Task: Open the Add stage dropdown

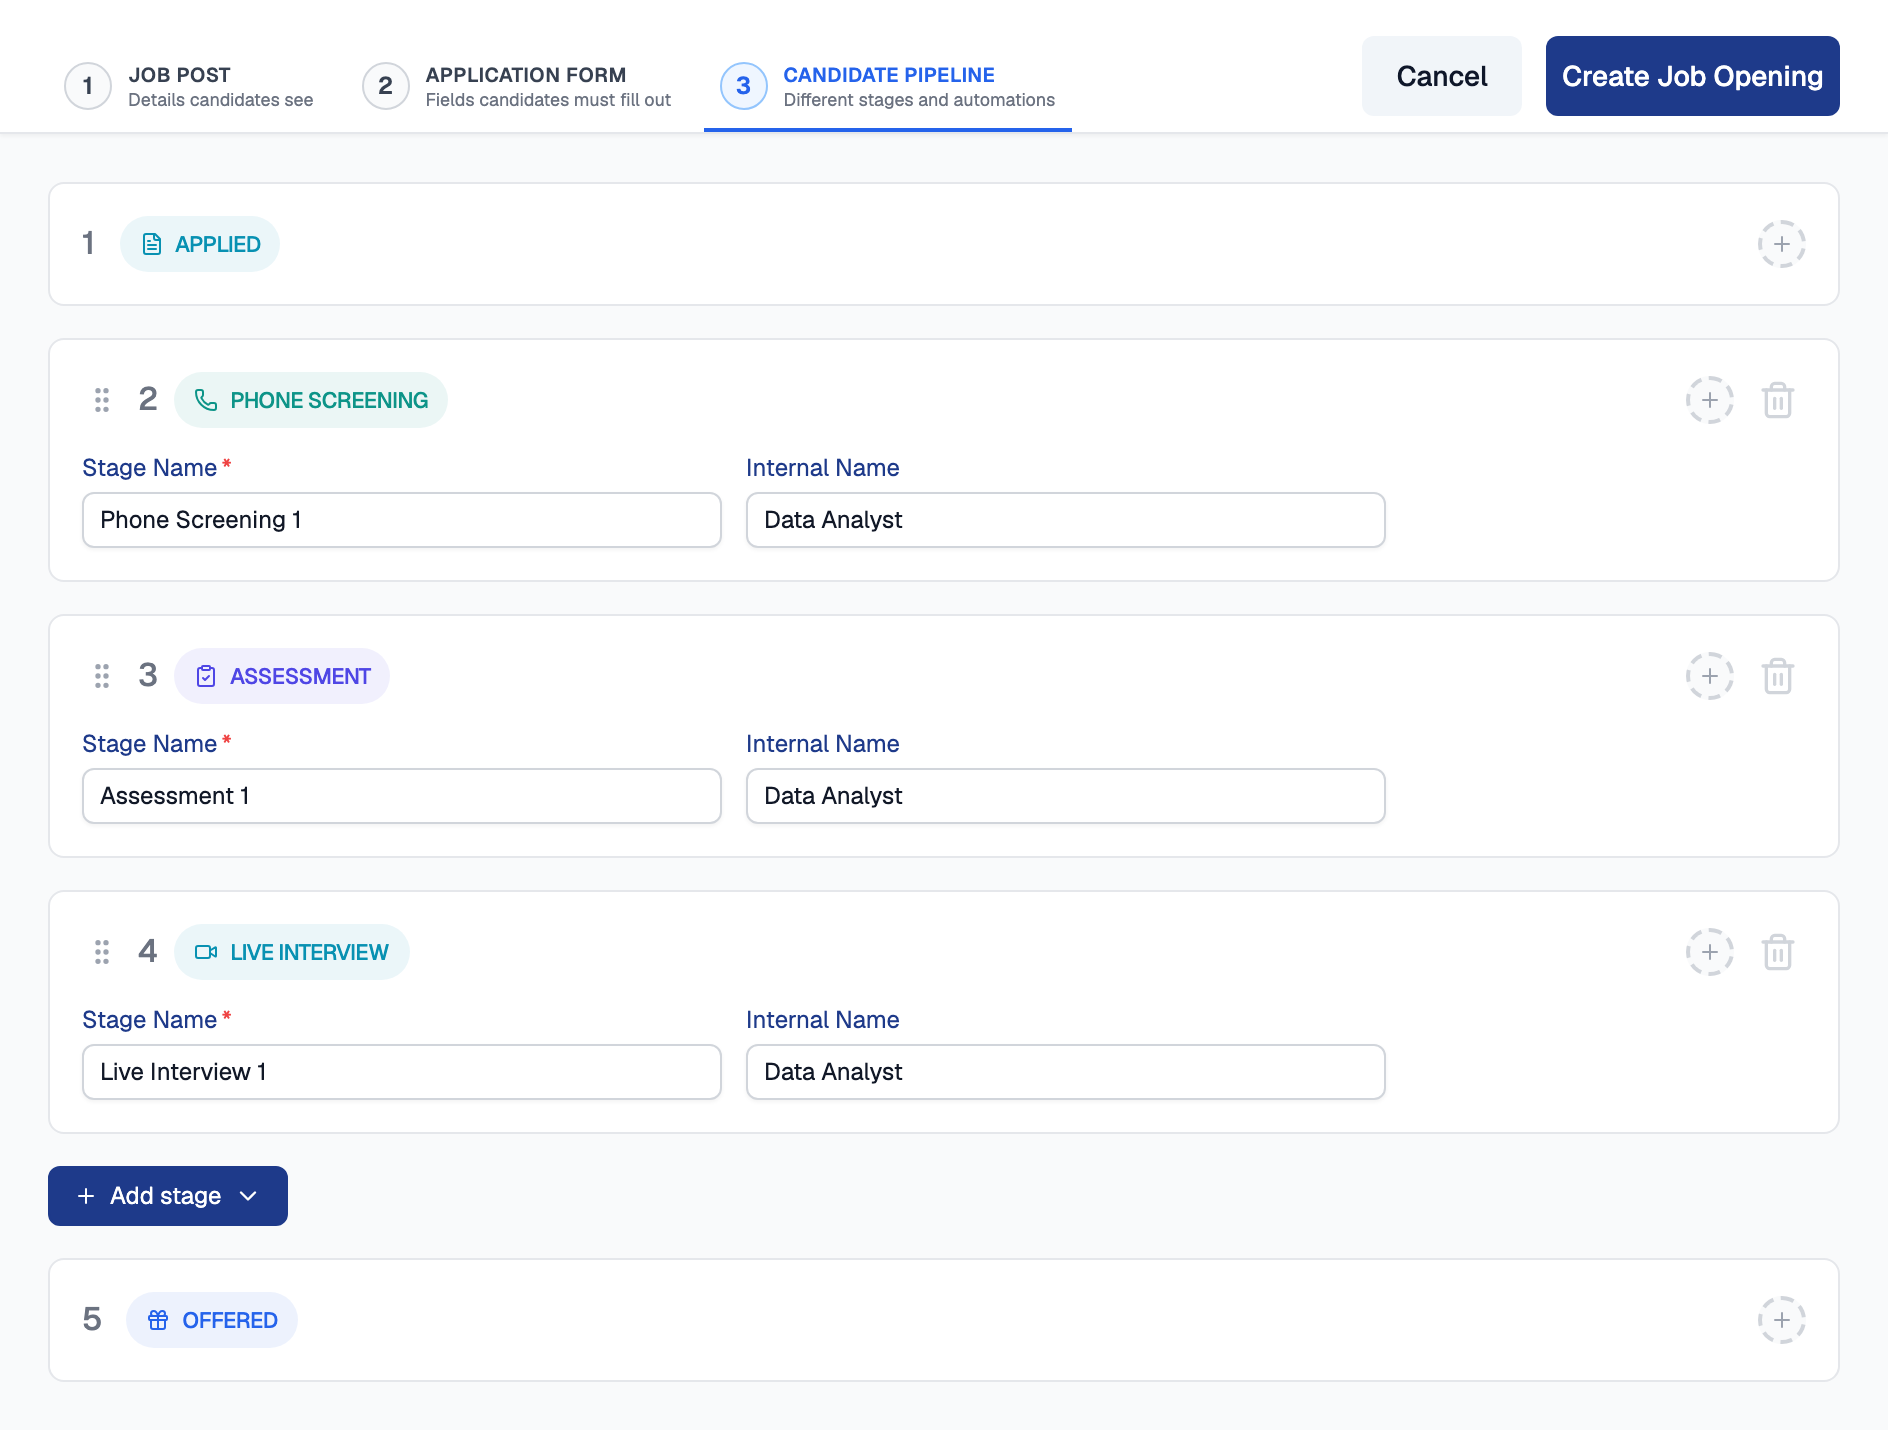Action: click(168, 1196)
